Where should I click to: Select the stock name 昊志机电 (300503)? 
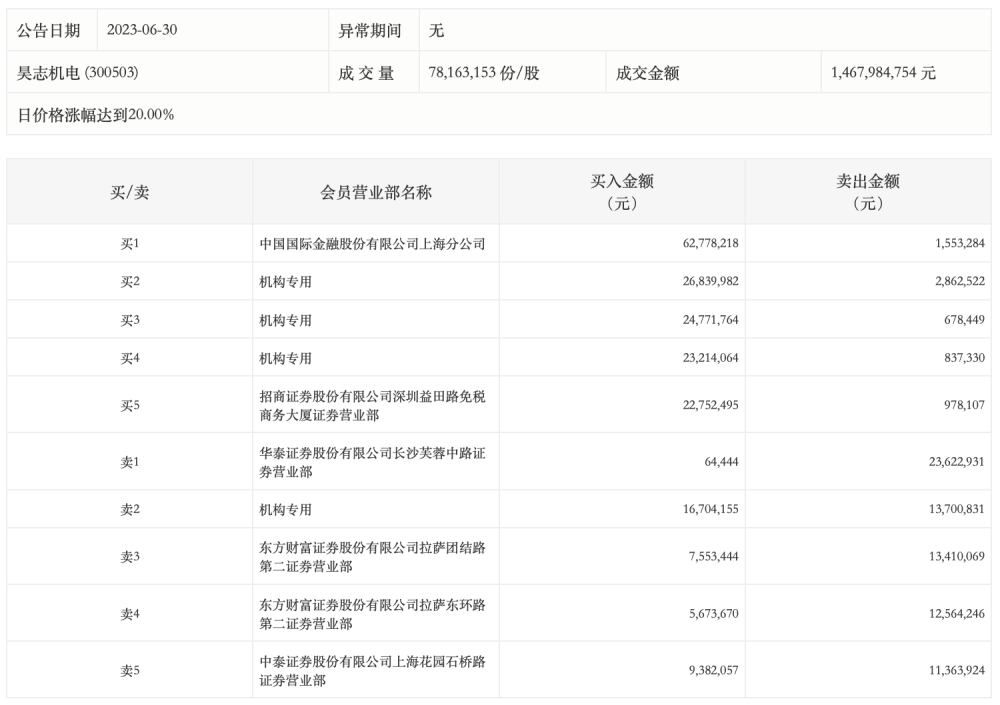[x=79, y=72]
